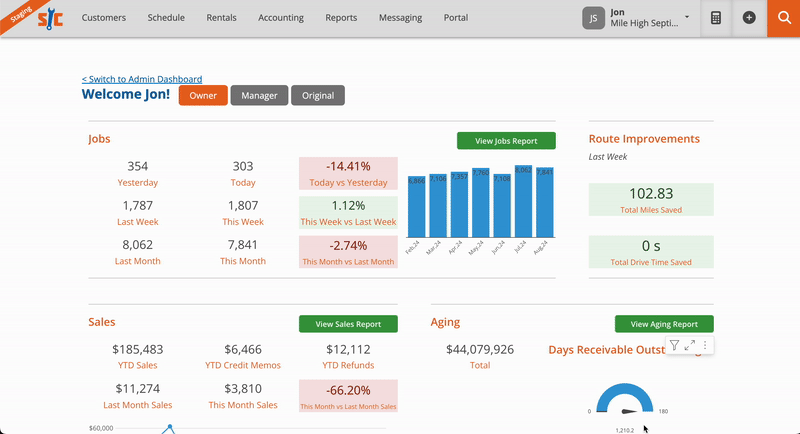
Task: Expand the Jon account dropdown arrow
Action: point(687,17)
